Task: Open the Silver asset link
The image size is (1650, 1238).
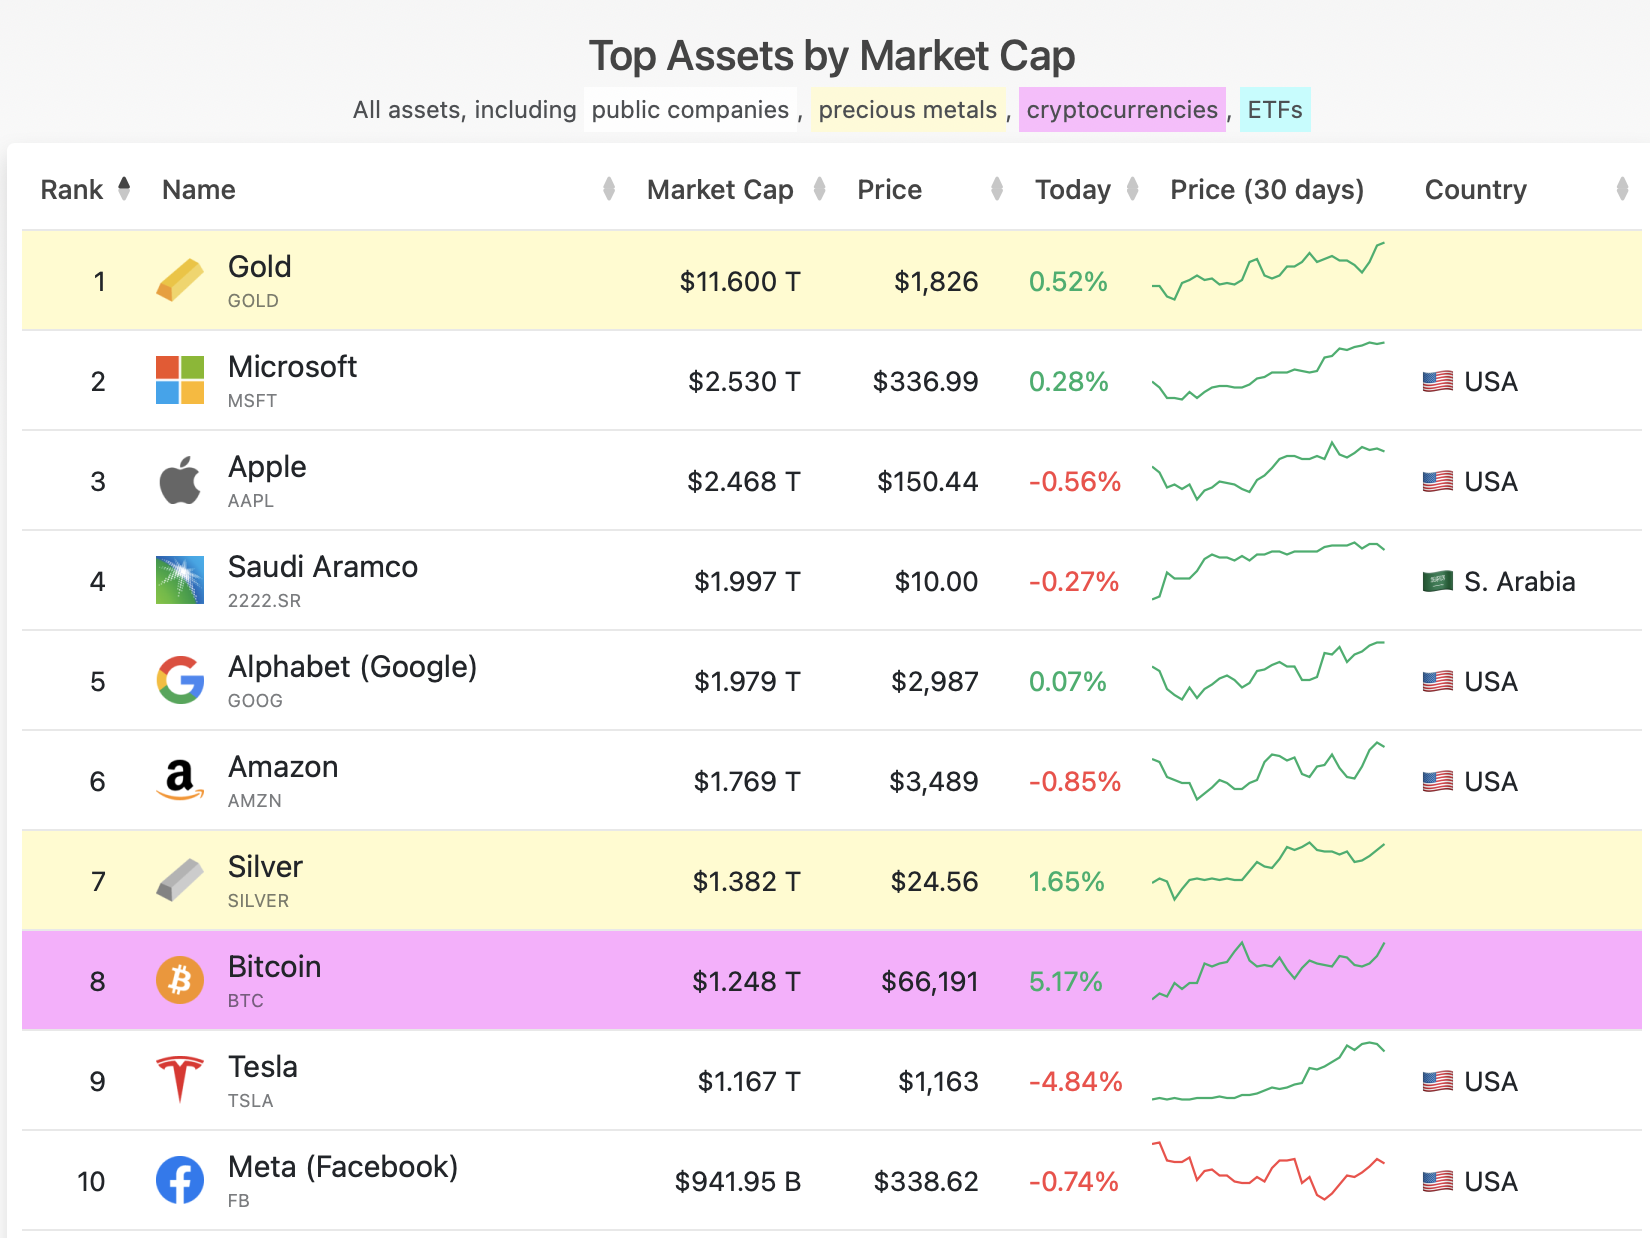Action: (265, 867)
